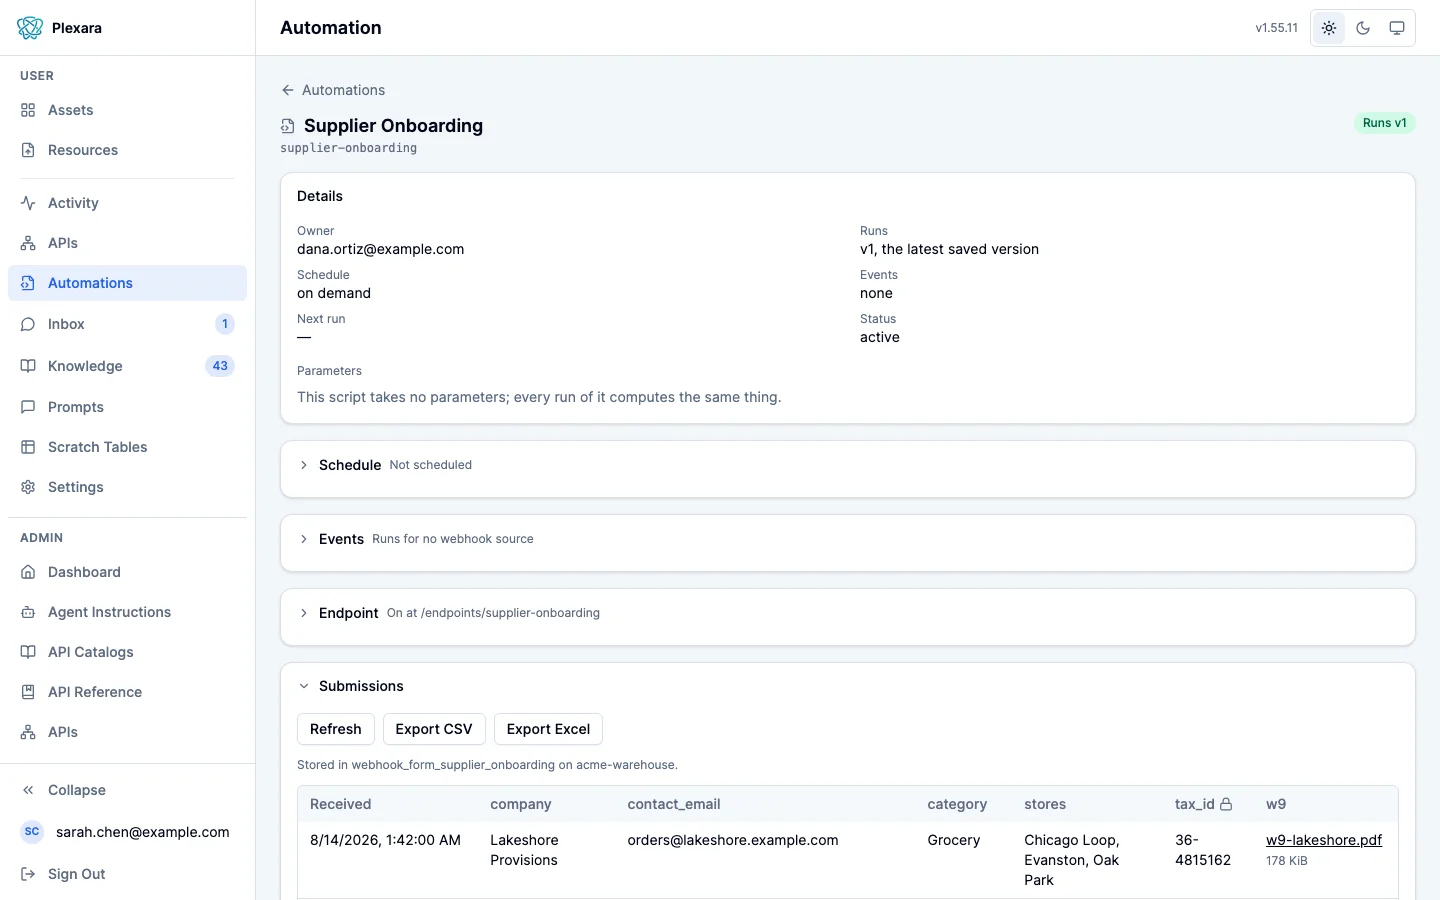Open Assets from the sidebar

(127, 110)
